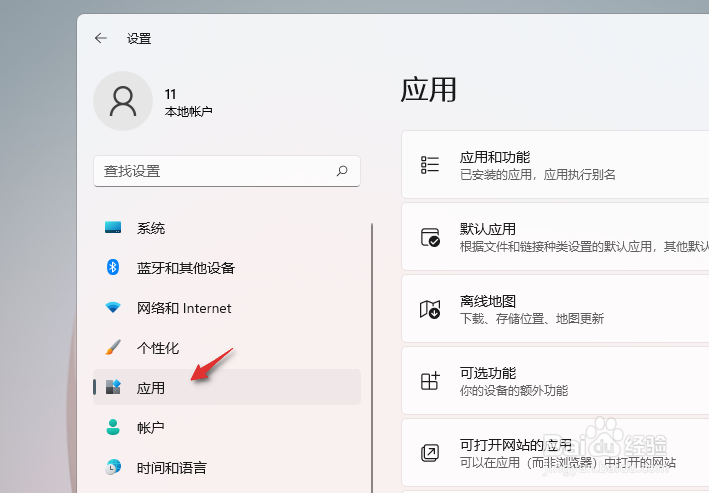Select 蓝牙和其他设备 in the sidebar
Screen dimensions: 709x493
click(227, 267)
